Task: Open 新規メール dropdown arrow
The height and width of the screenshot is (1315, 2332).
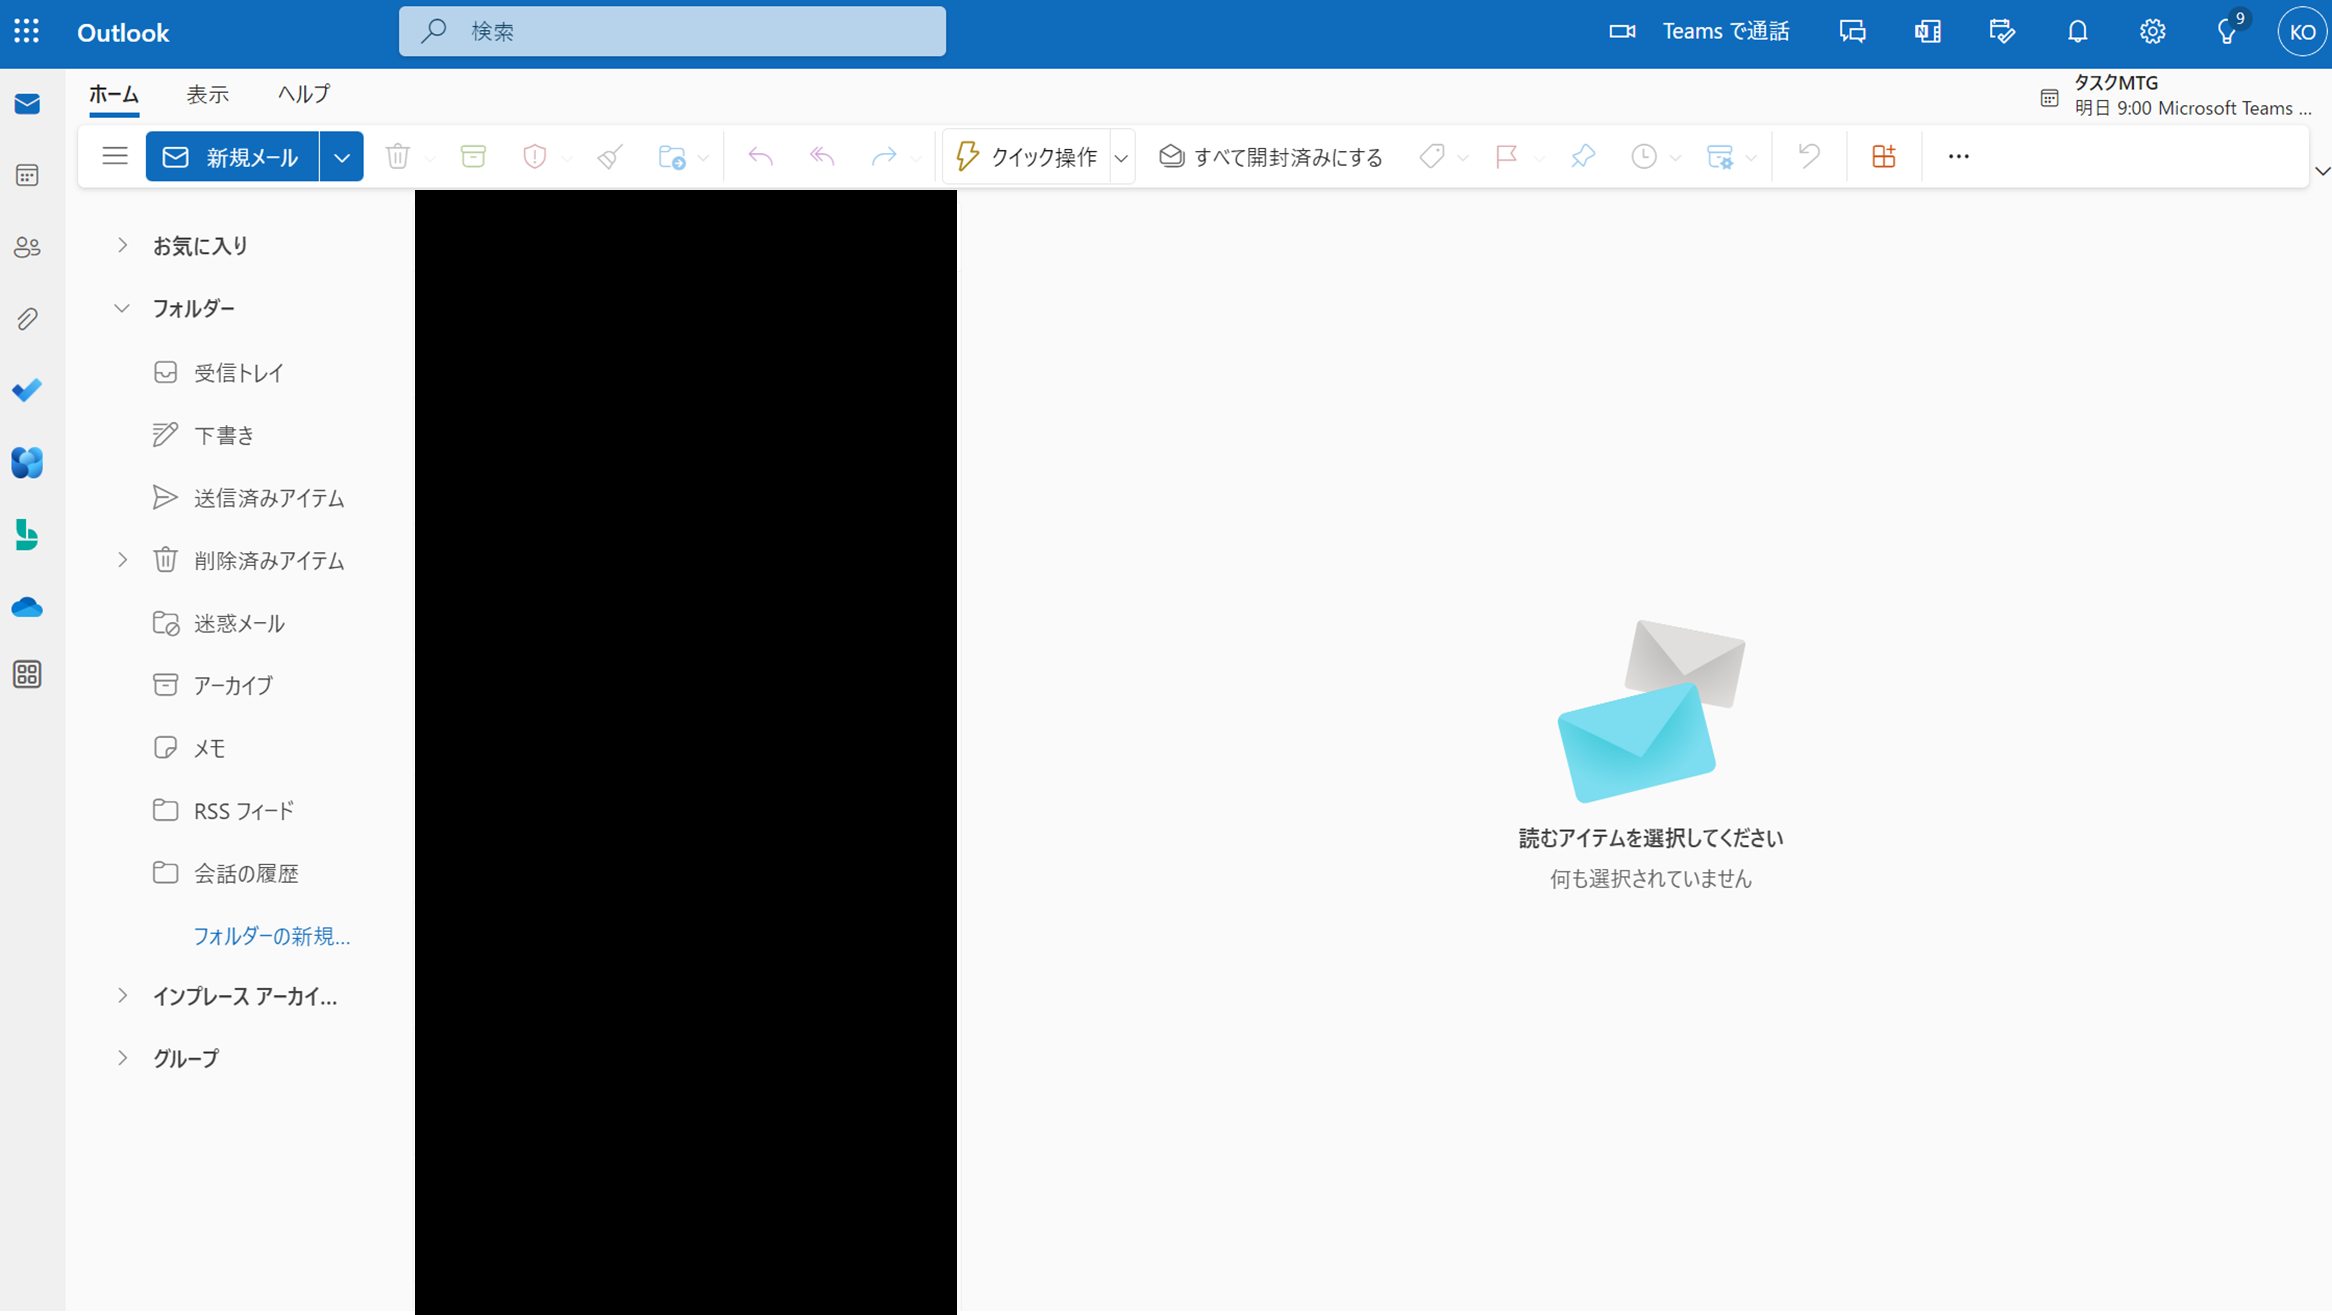Action: [x=342, y=157]
